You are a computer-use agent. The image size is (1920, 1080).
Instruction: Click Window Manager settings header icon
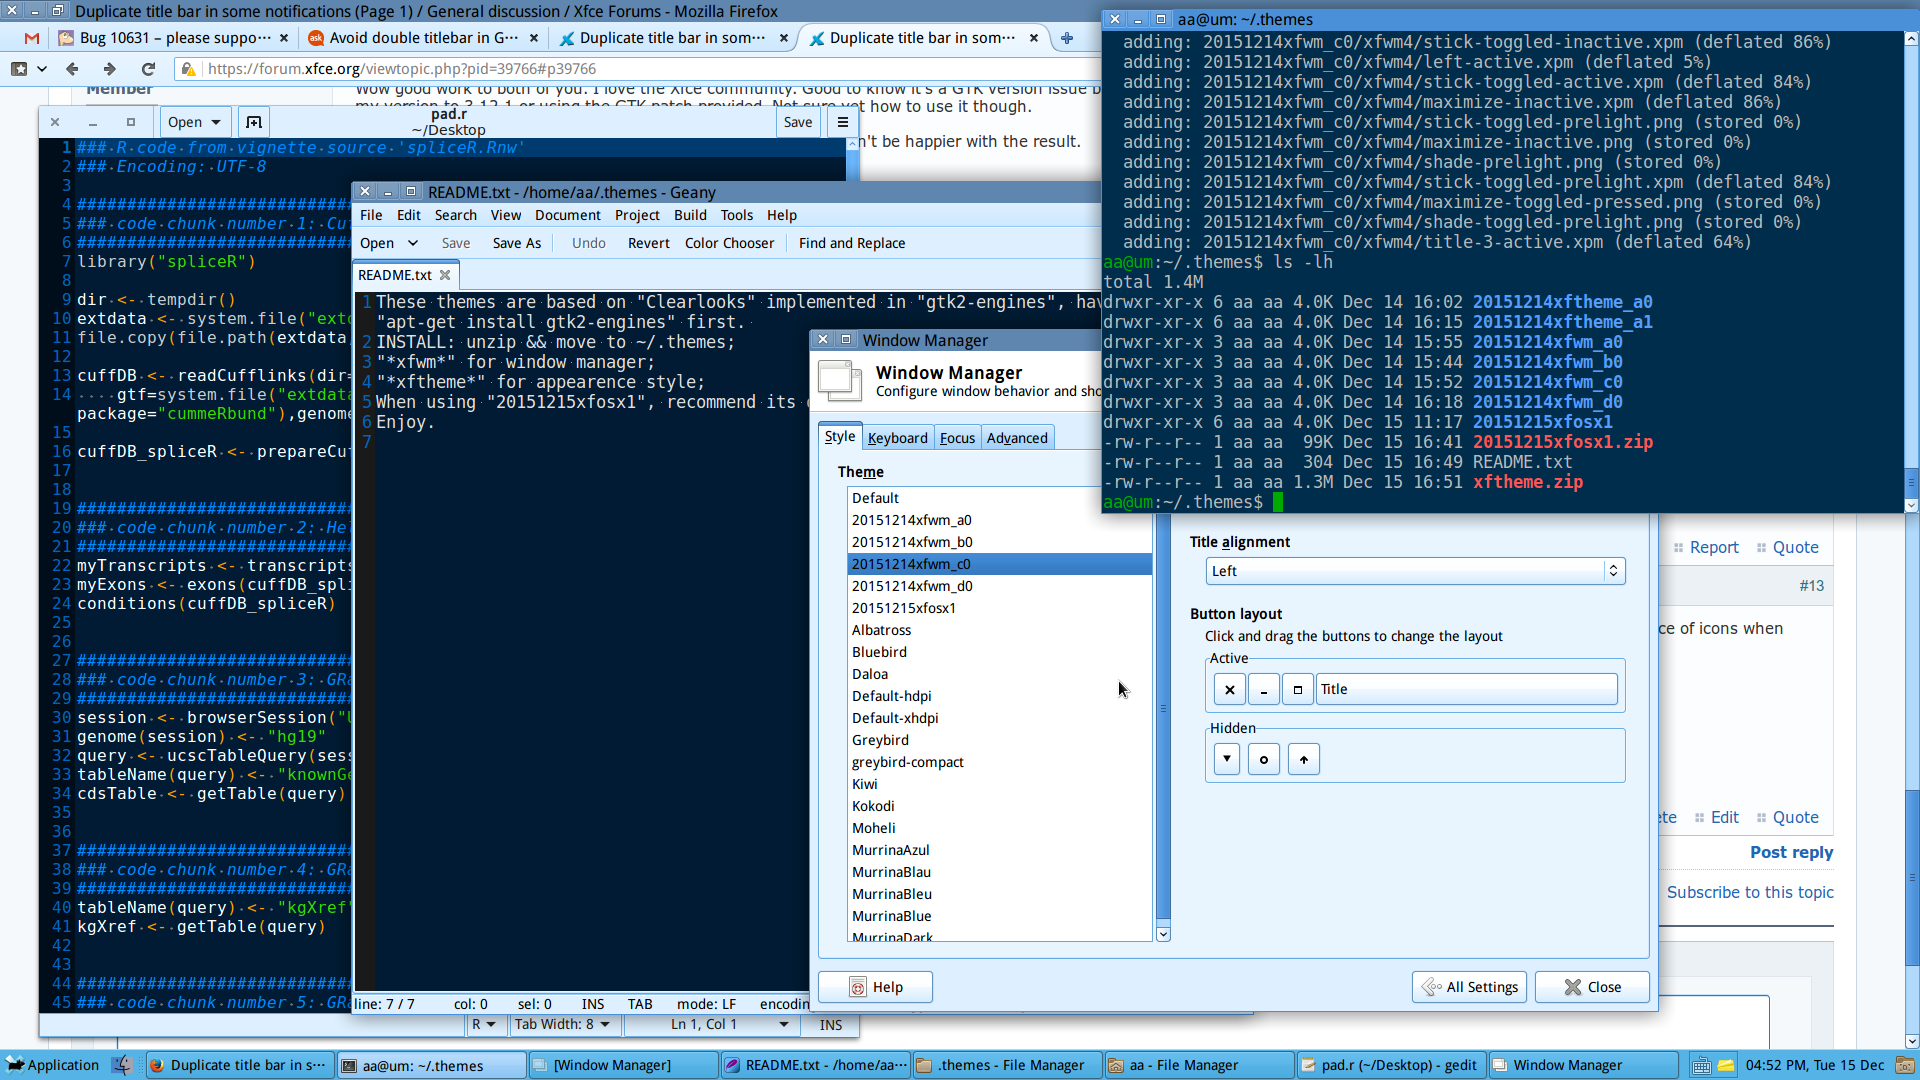click(840, 380)
